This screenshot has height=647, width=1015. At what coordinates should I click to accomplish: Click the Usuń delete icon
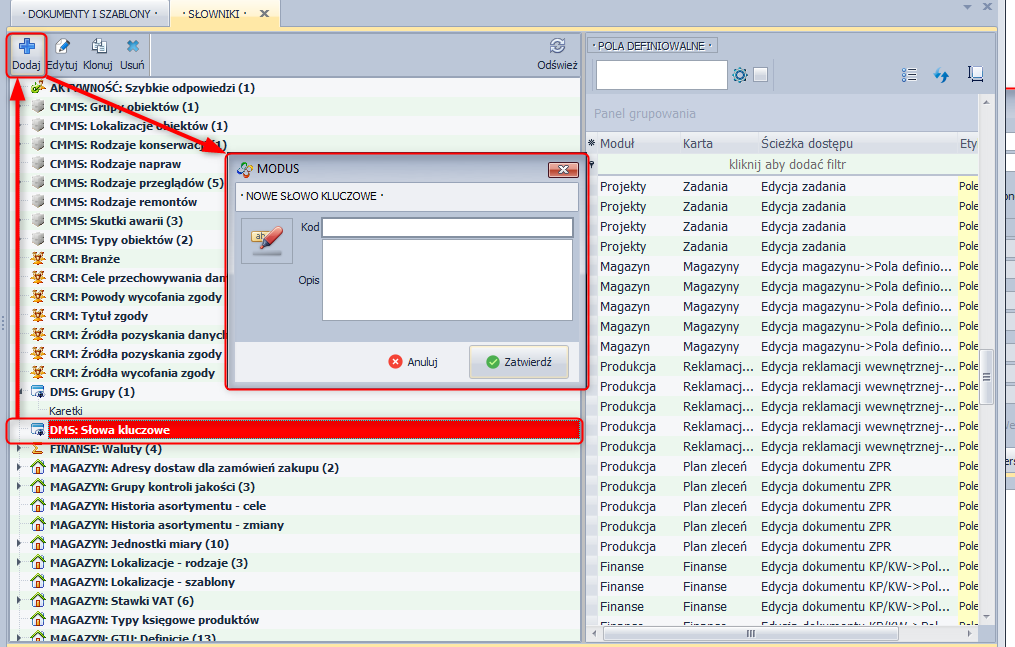click(132, 46)
